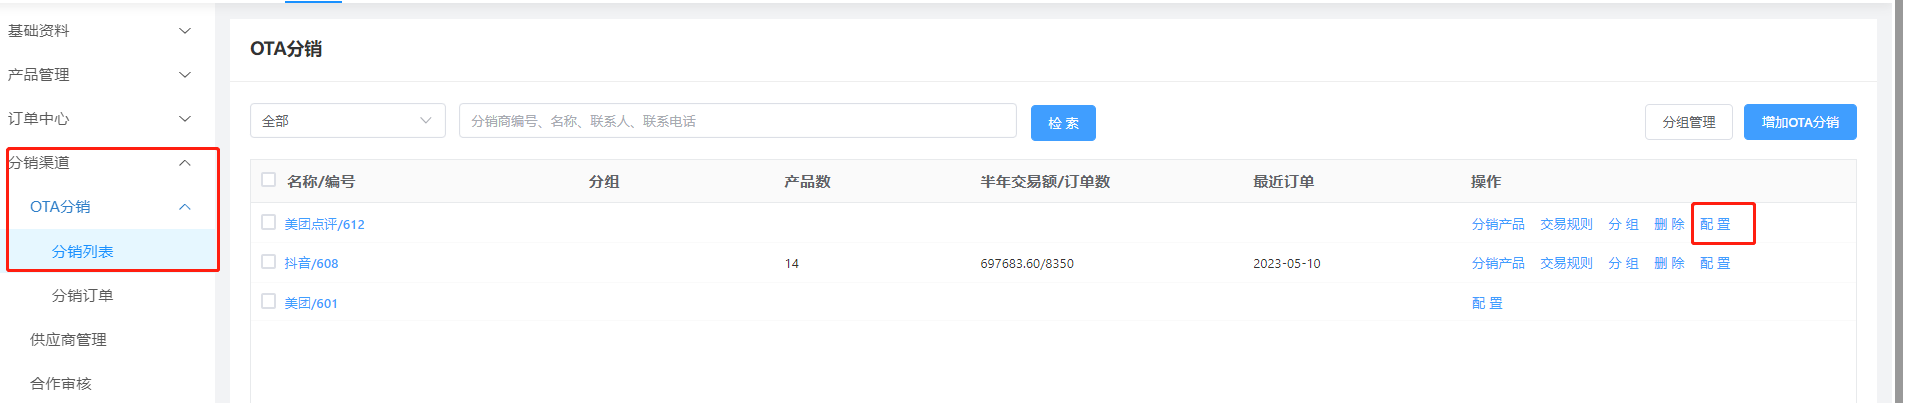1906x403 pixels.
Task: Check the 美团点评/612 row checkbox
Action: coord(268,222)
